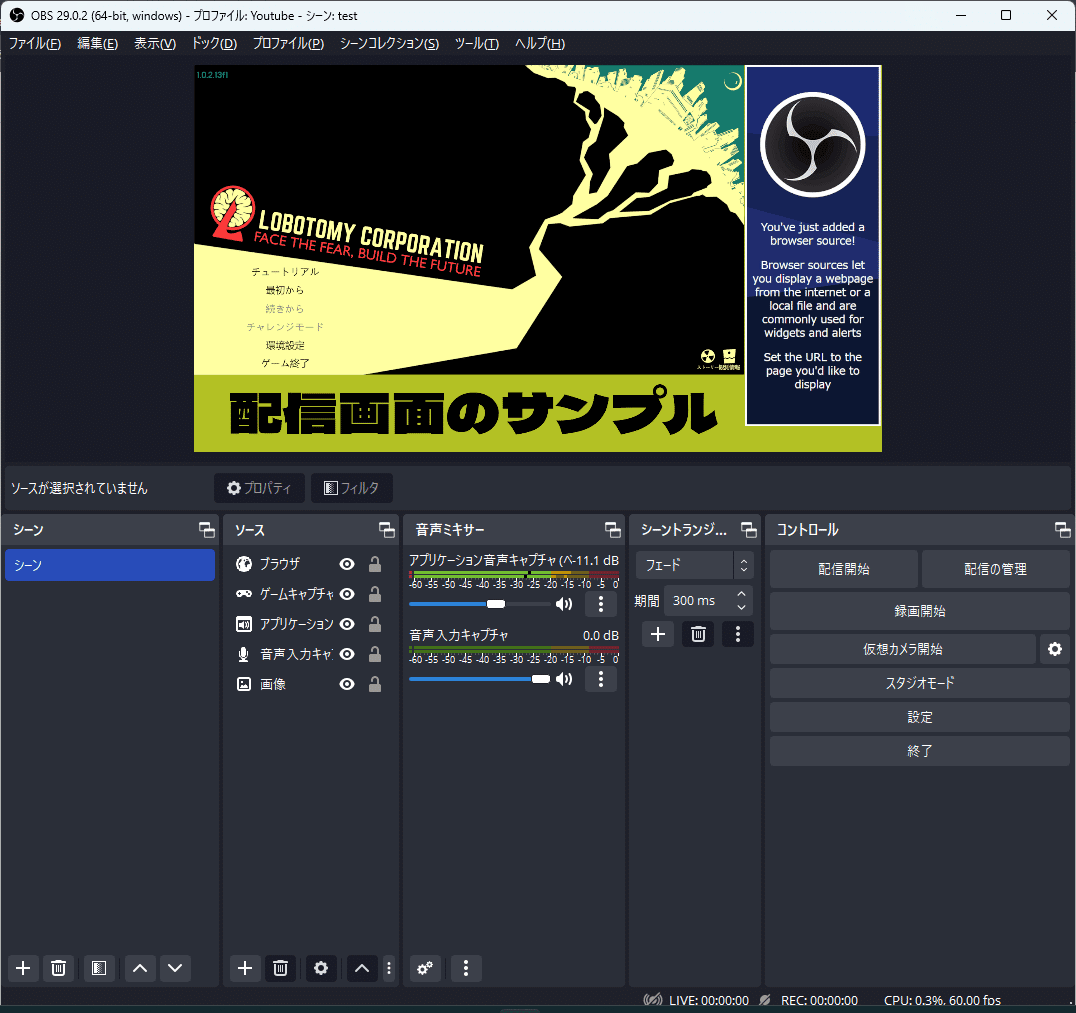
Task: Toggle visibility of 音声入力キャプチャ source
Action: (347, 654)
